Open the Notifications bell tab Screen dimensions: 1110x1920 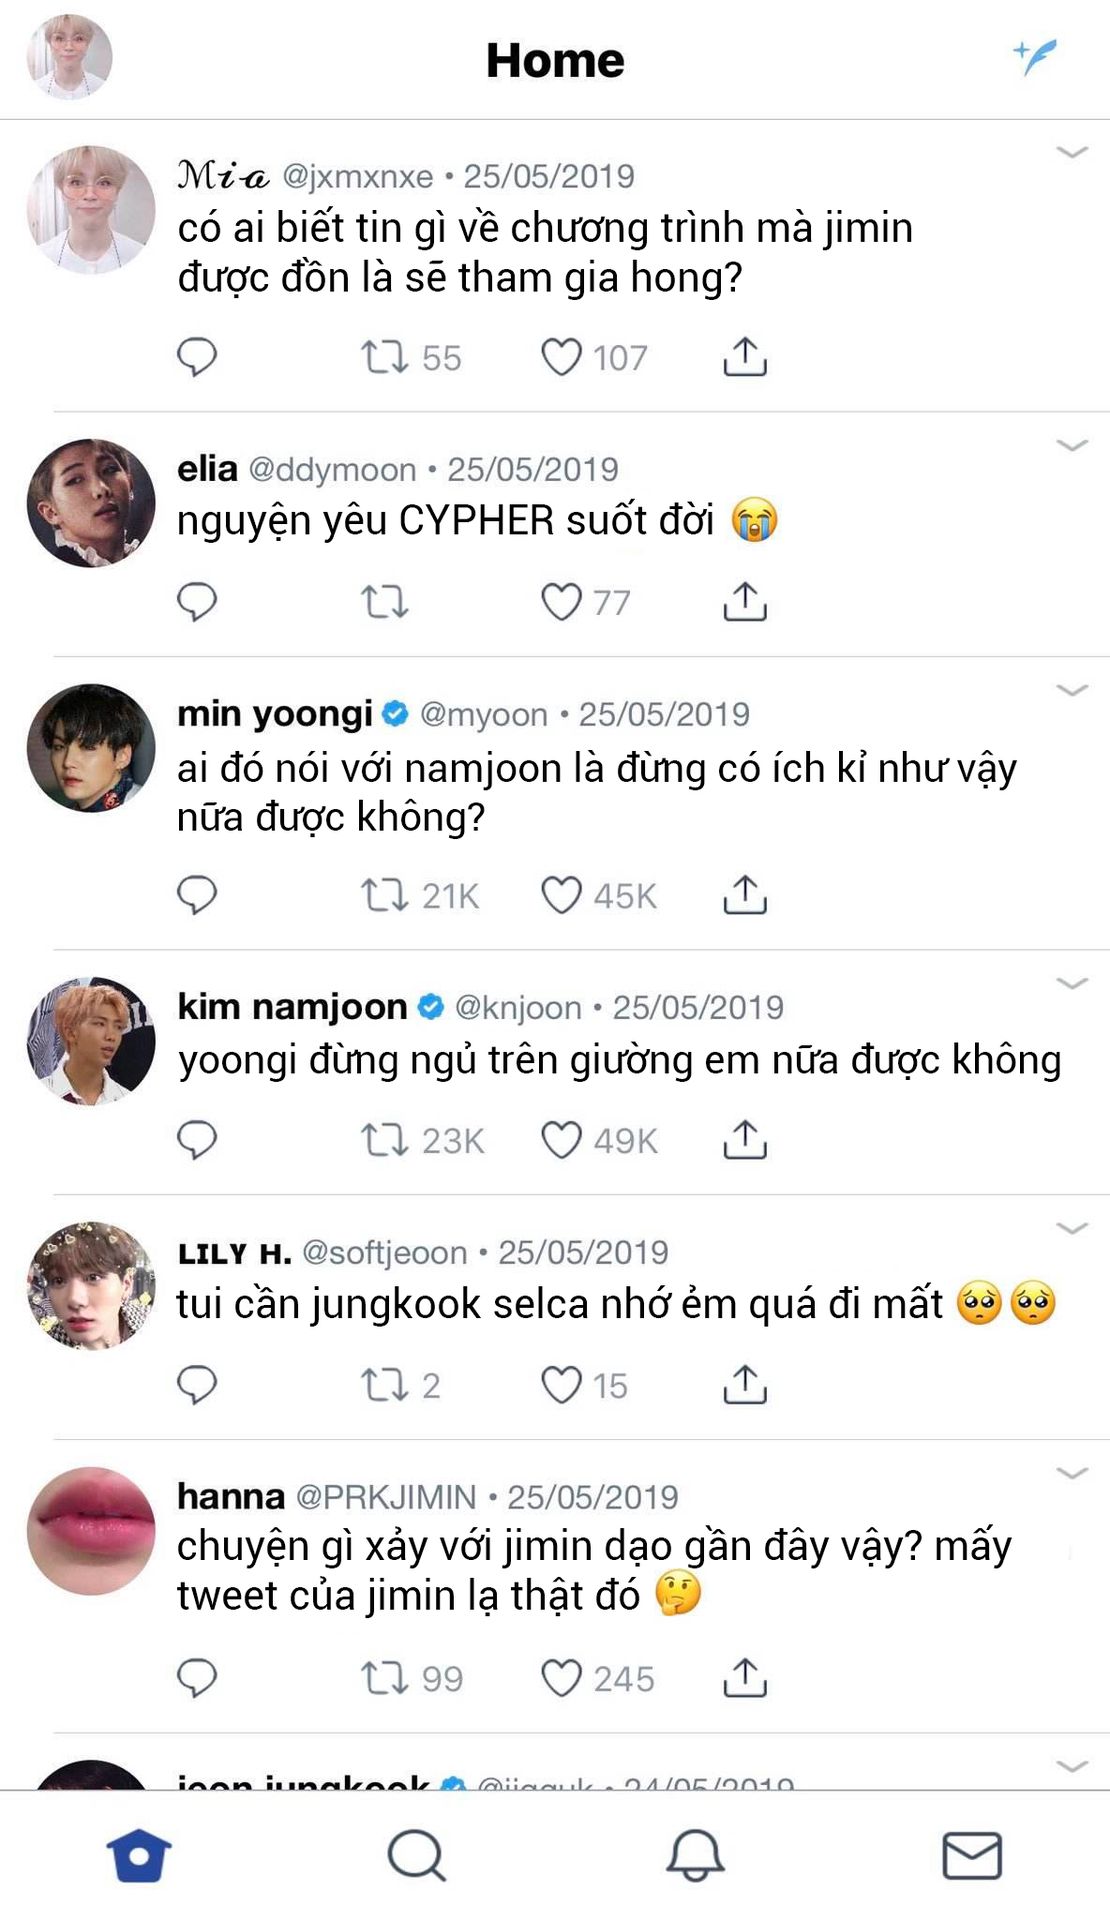(695, 1856)
